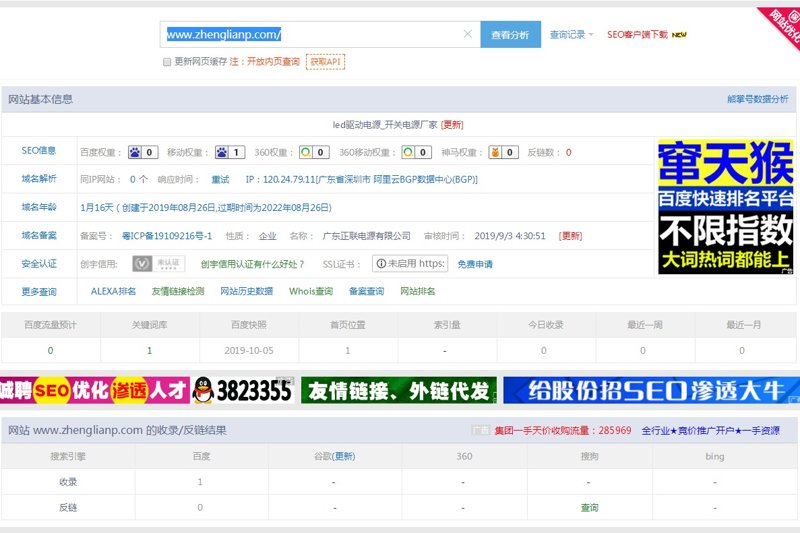This screenshot has height=533, width=800.
Task: Click the 诚聘SEO优化渗透人才 banner
Action: [x=95, y=390]
